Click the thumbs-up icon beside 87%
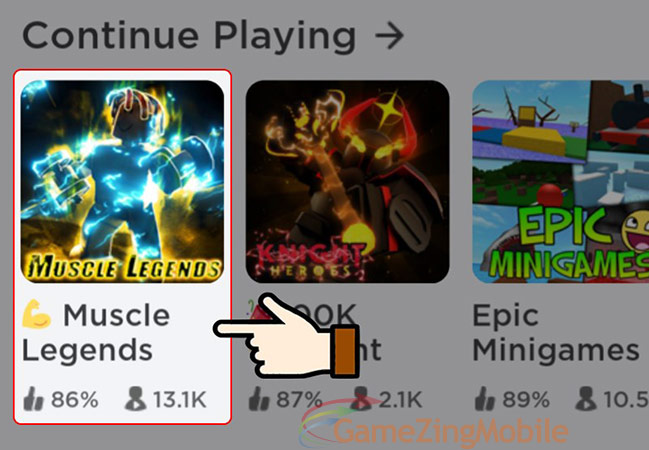This screenshot has height=450, width=649. [259, 399]
